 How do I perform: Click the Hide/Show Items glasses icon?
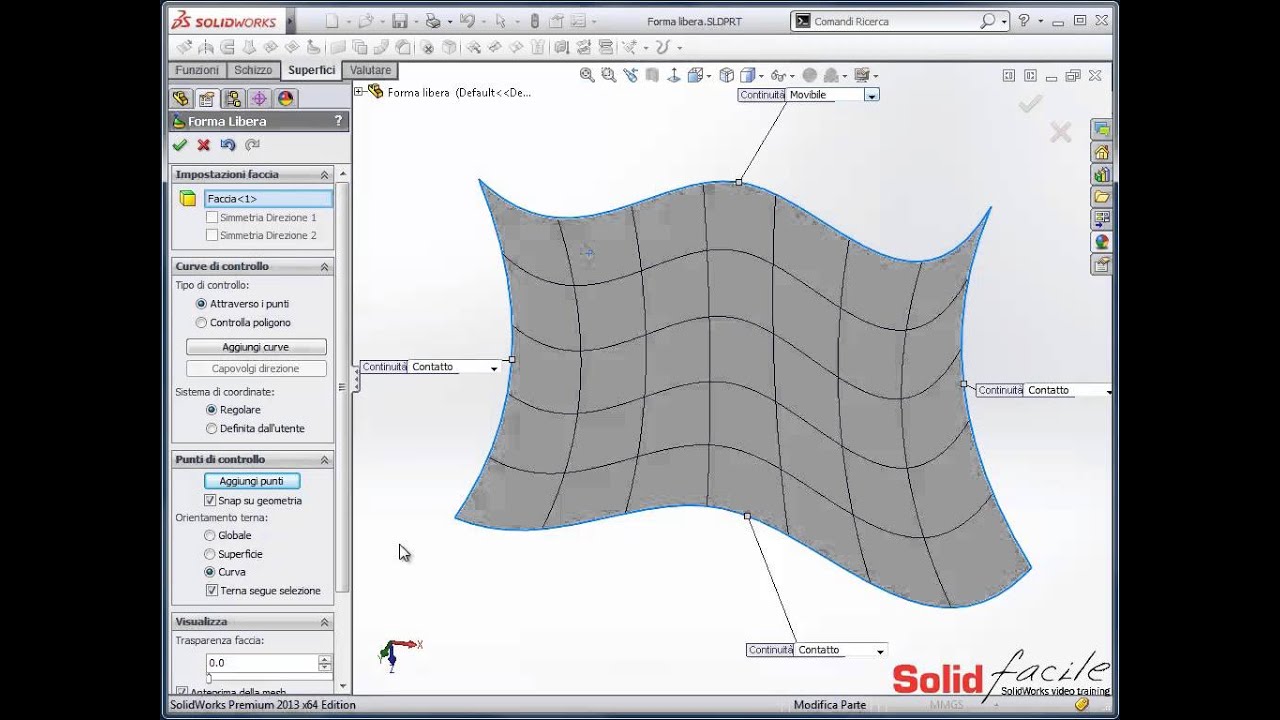[x=778, y=75]
